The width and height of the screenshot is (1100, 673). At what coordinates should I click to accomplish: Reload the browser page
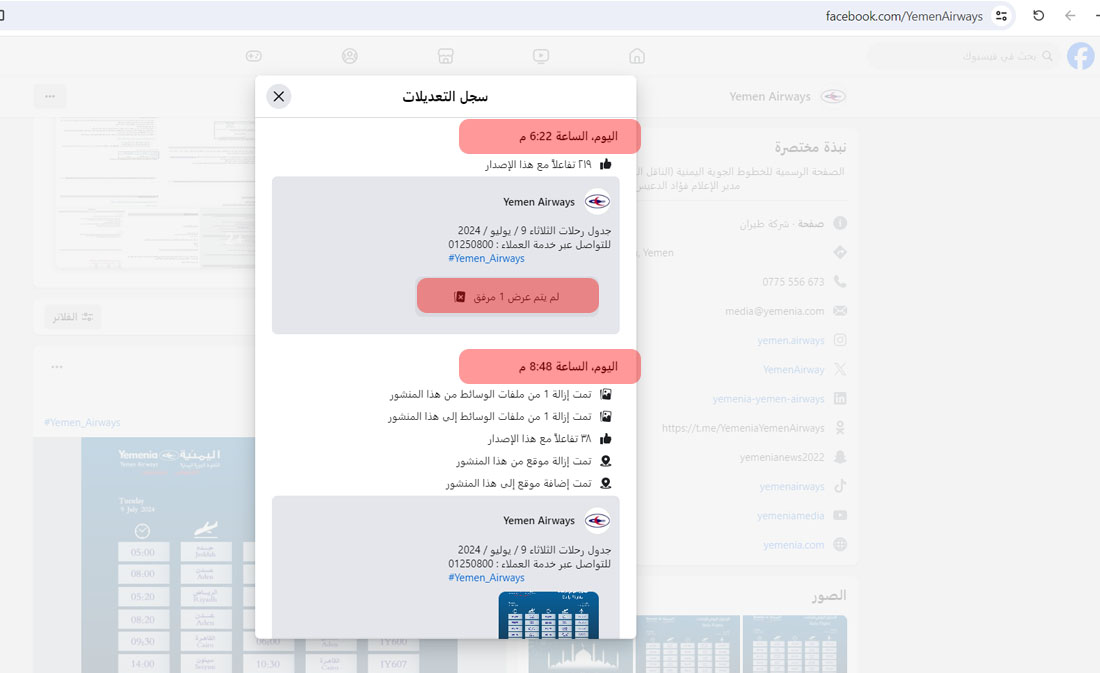point(1039,15)
